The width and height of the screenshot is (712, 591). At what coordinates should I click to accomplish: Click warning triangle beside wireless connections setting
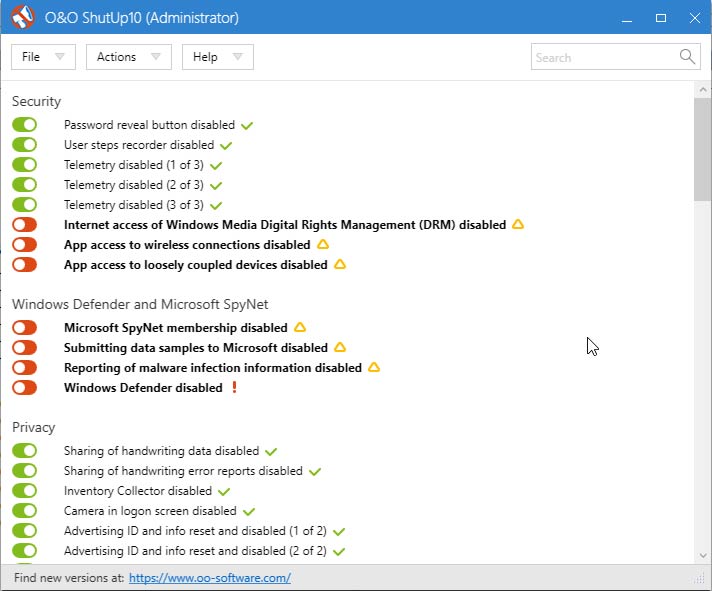click(323, 244)
